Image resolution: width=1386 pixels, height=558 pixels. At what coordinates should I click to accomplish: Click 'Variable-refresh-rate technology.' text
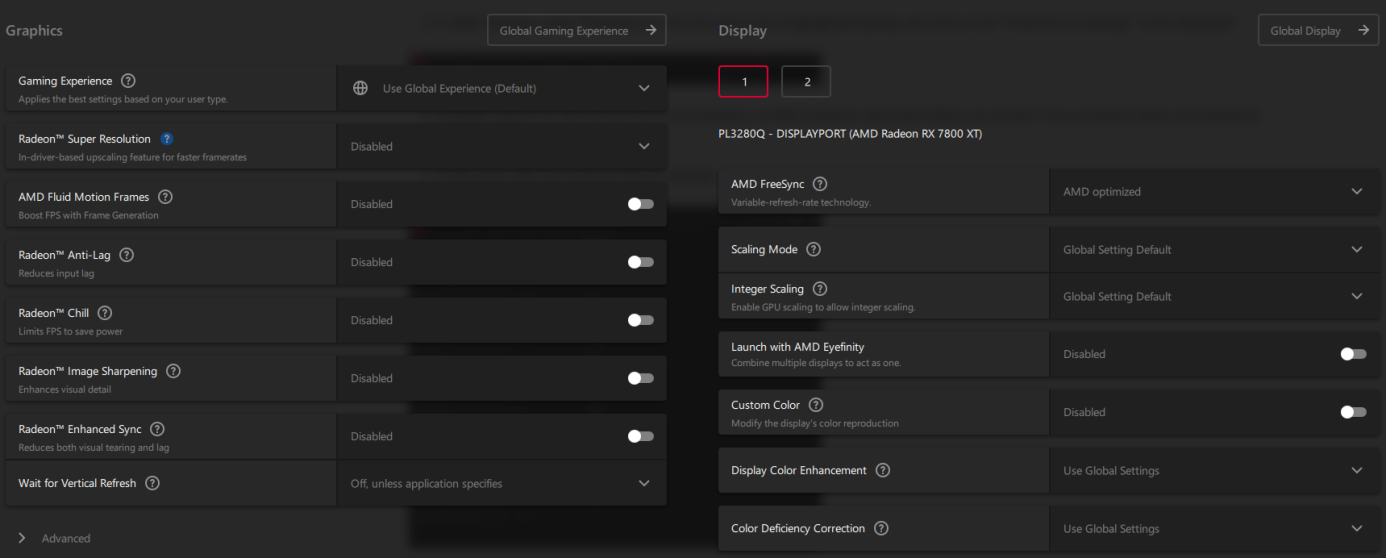point(801,202)
